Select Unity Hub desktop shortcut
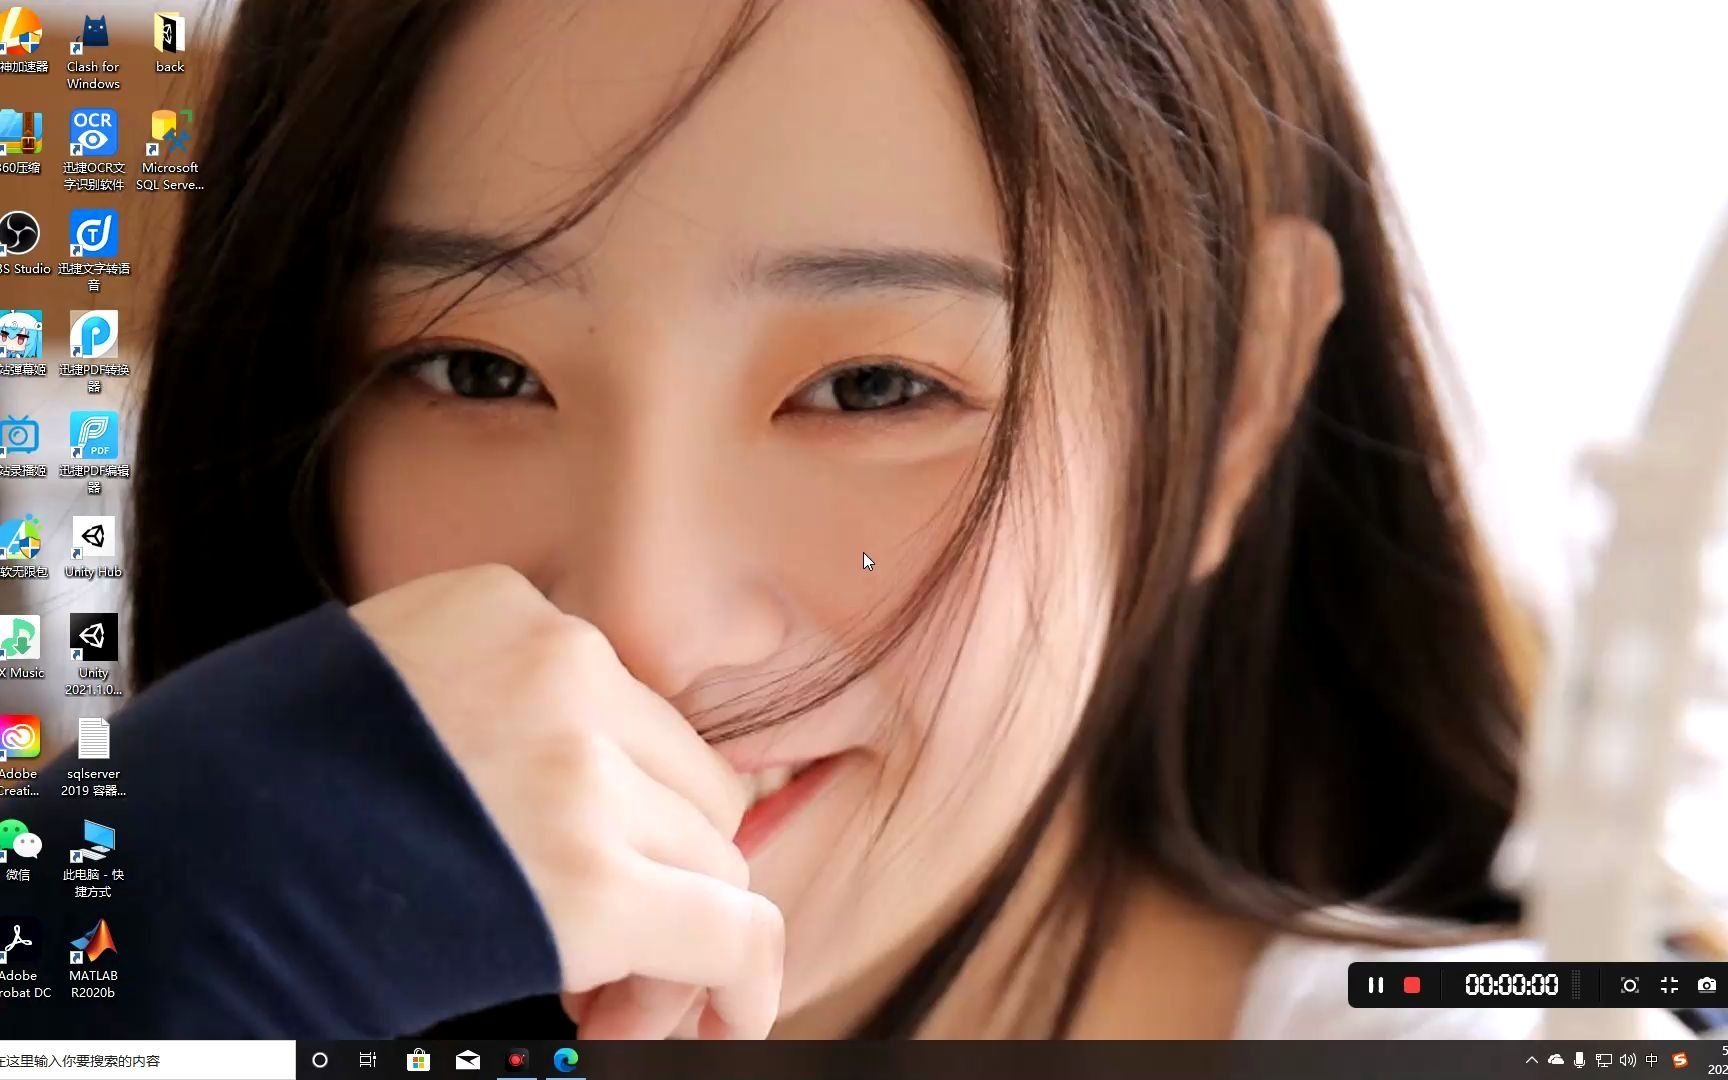The image size is (1728, 1080). click(93, 547)
